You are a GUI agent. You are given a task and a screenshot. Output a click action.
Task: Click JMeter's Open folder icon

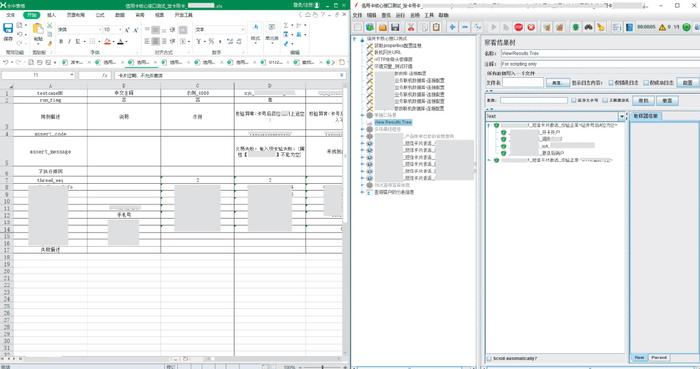pos(383,28)
